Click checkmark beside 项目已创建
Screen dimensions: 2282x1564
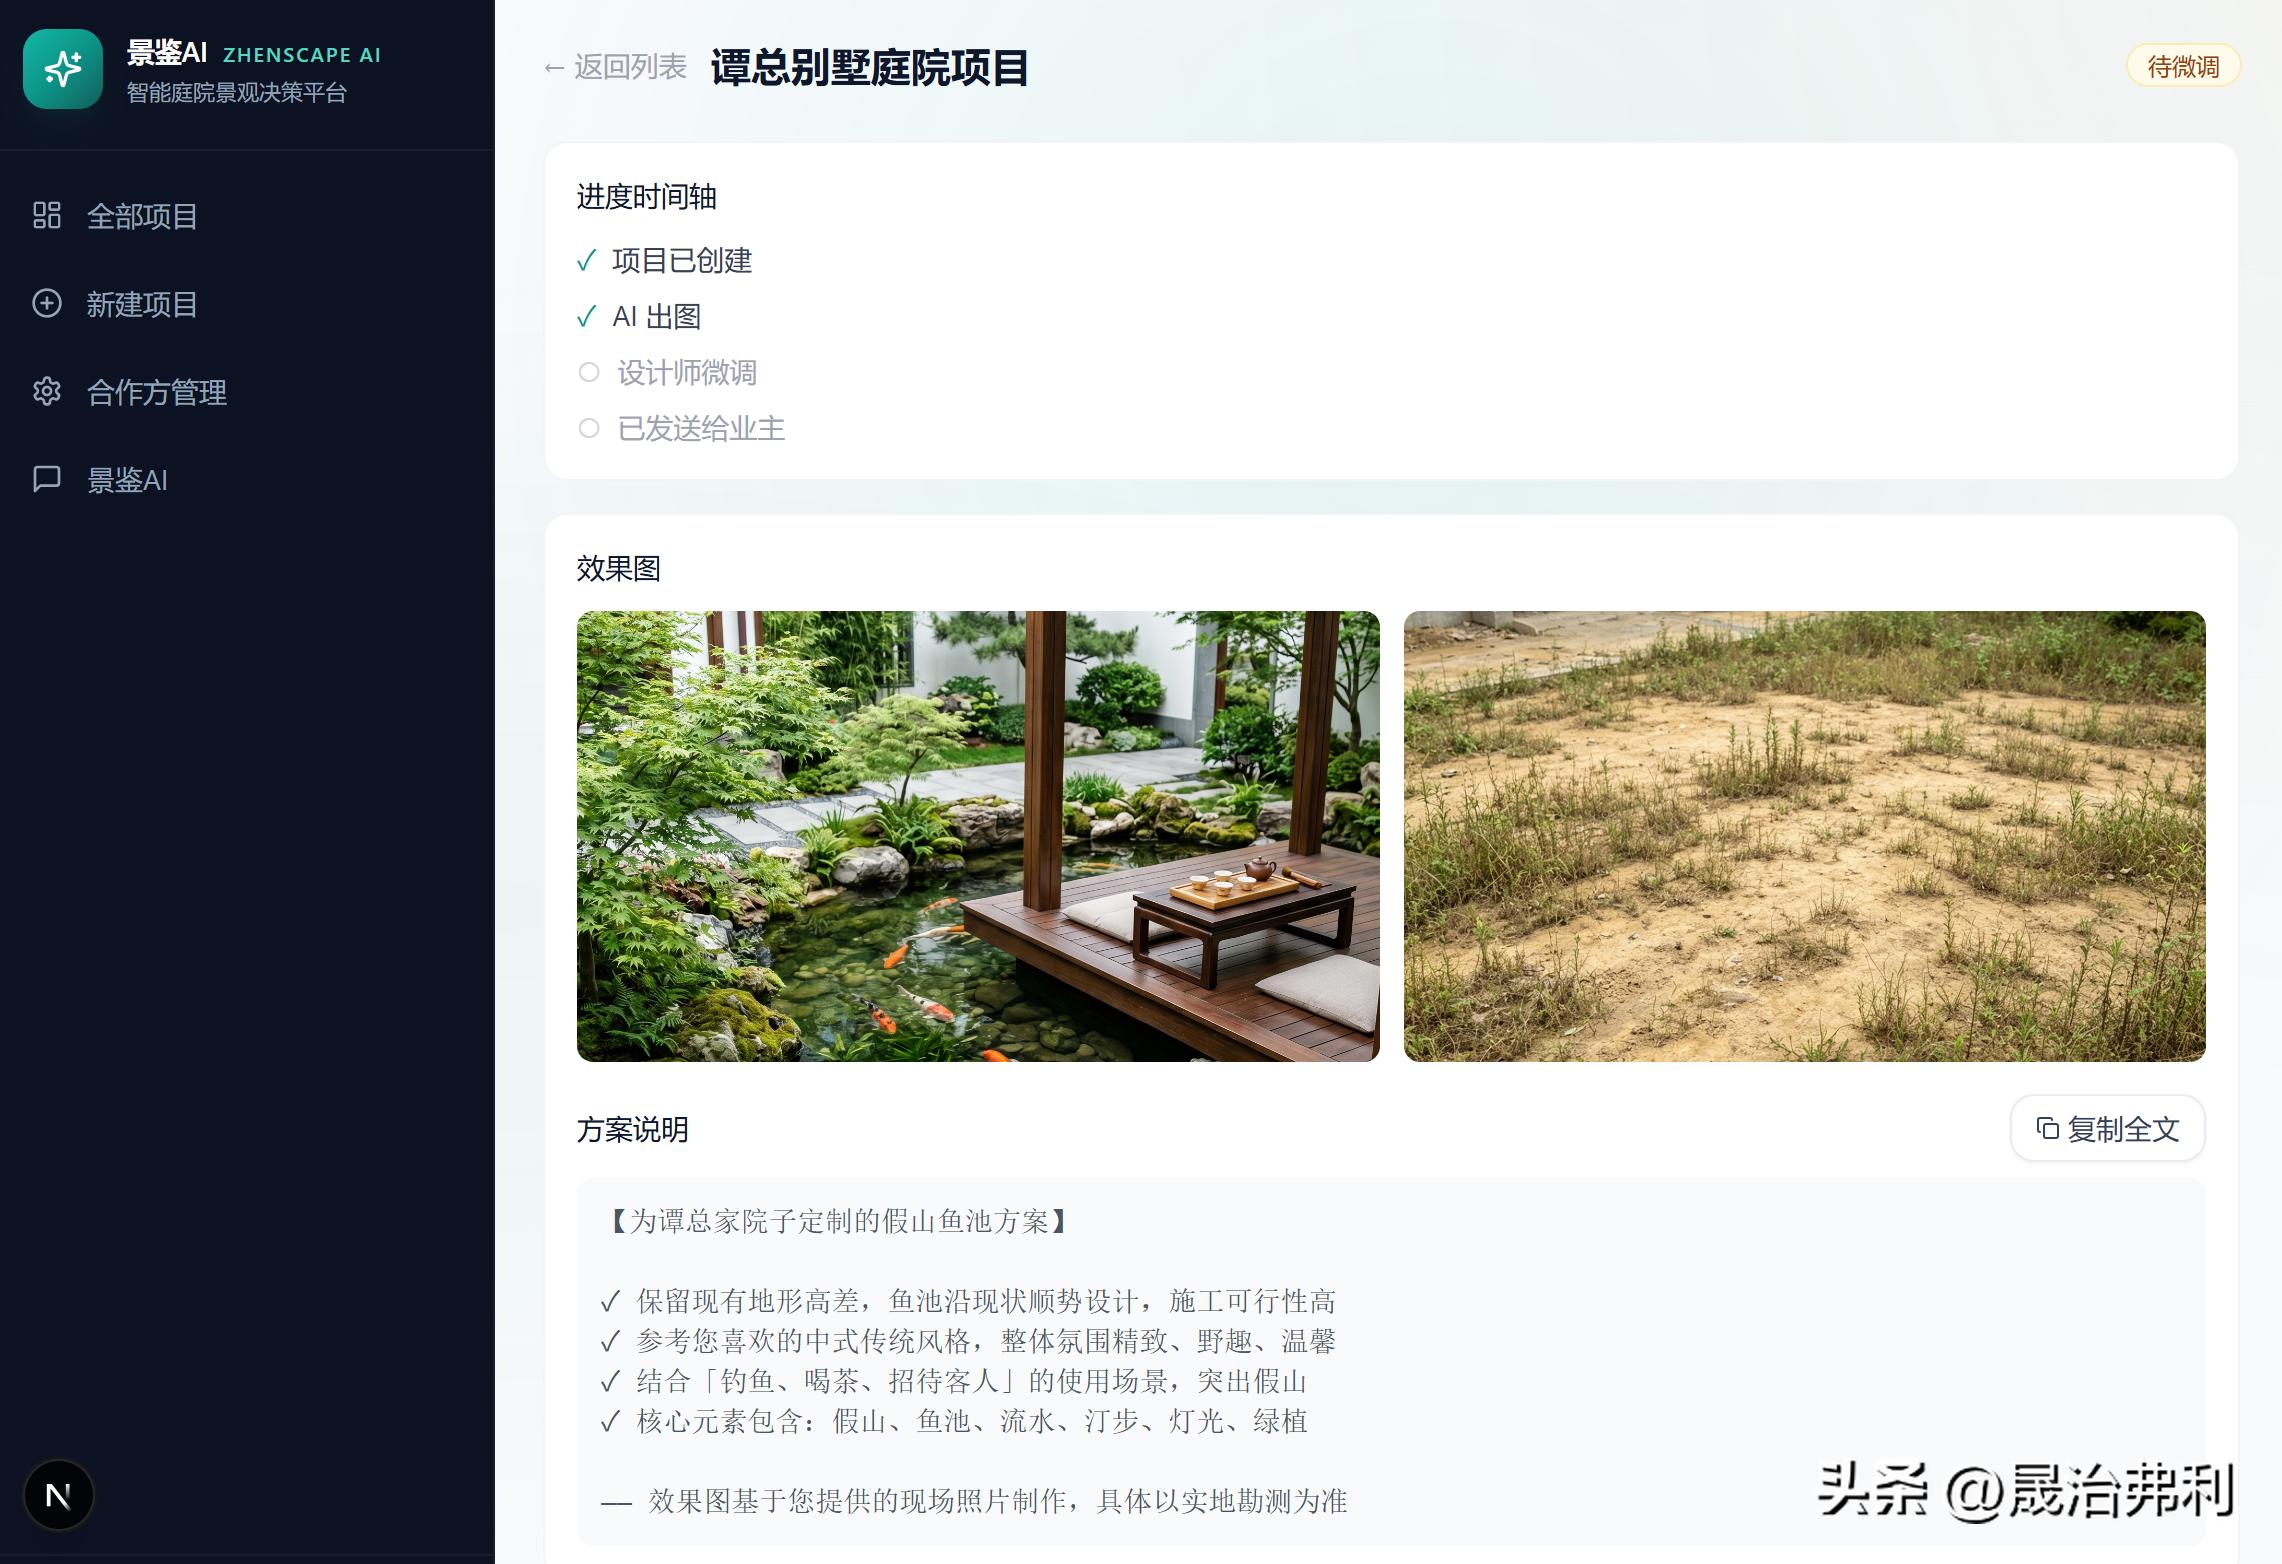pyautogui.click(x=587, y=261)
